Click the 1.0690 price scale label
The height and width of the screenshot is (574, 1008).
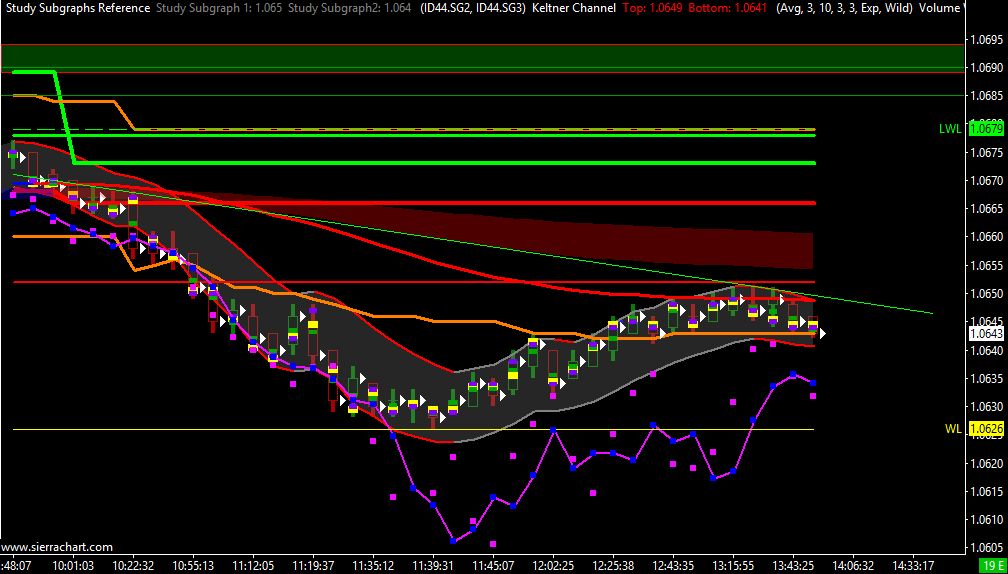click(x=987, y=67)
